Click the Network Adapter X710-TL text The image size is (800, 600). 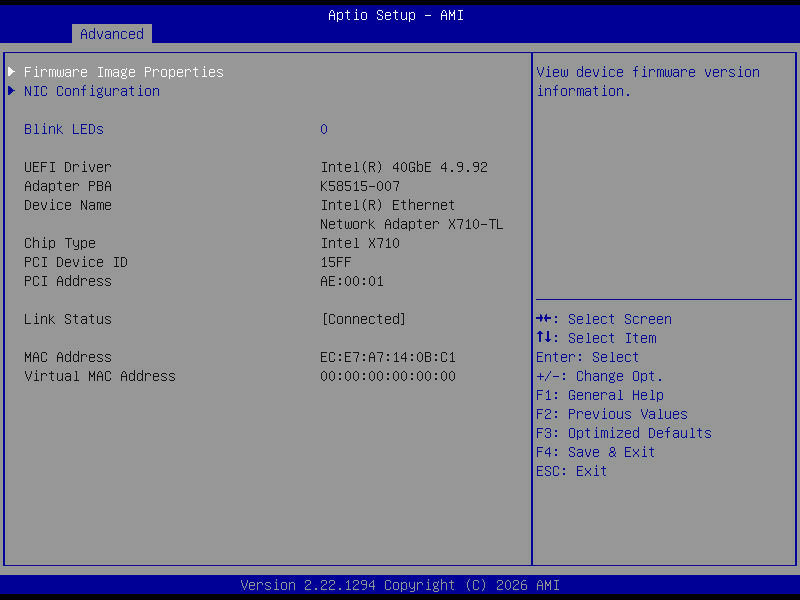click(412, 224)
